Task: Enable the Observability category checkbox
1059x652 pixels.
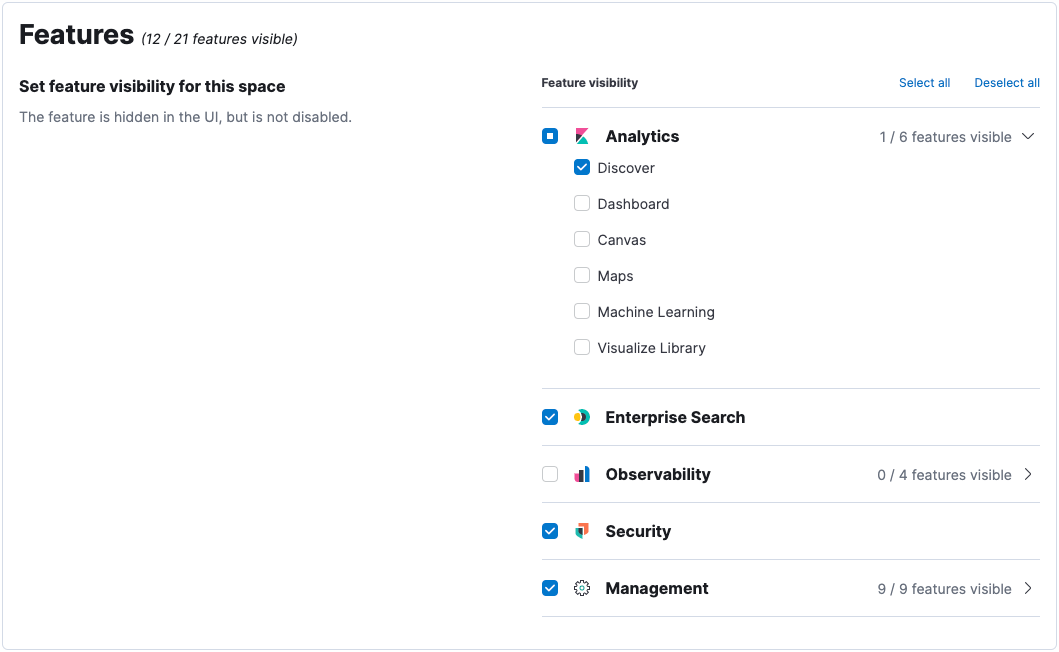Action: [x=550, y=475]
